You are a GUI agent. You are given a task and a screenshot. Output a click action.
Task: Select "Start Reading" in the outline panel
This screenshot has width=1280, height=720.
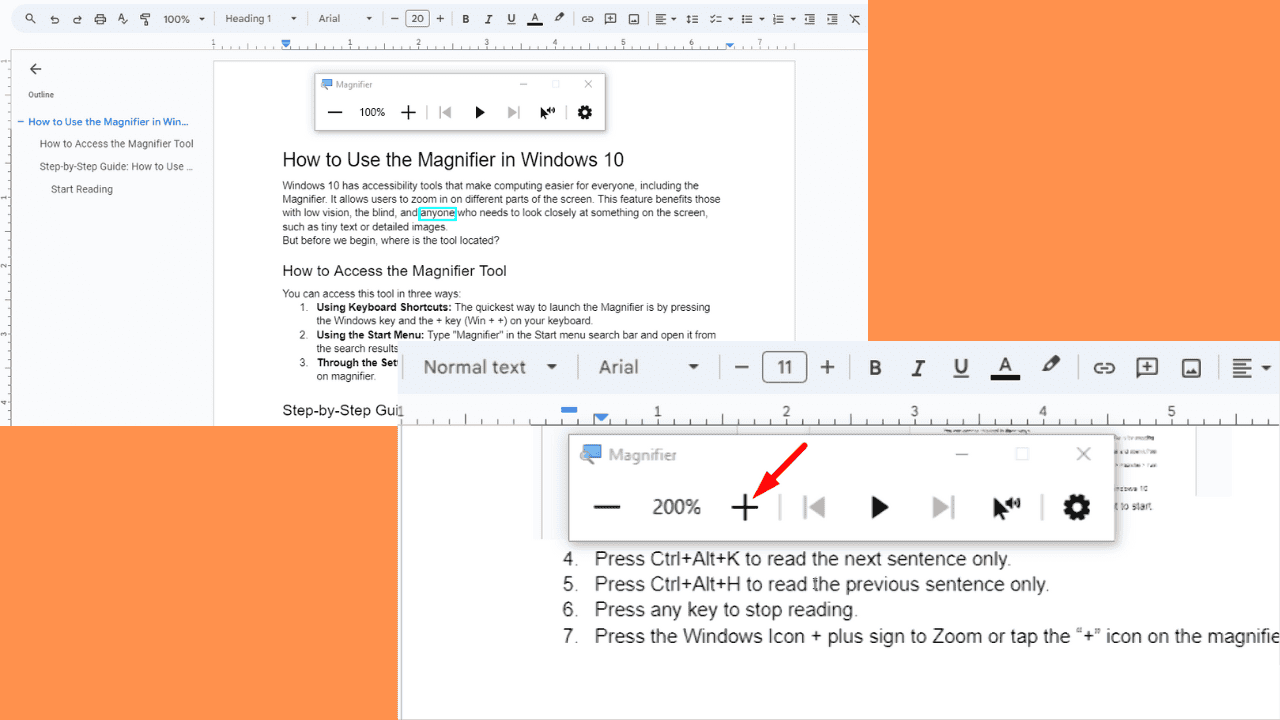[x=81, y=189]
